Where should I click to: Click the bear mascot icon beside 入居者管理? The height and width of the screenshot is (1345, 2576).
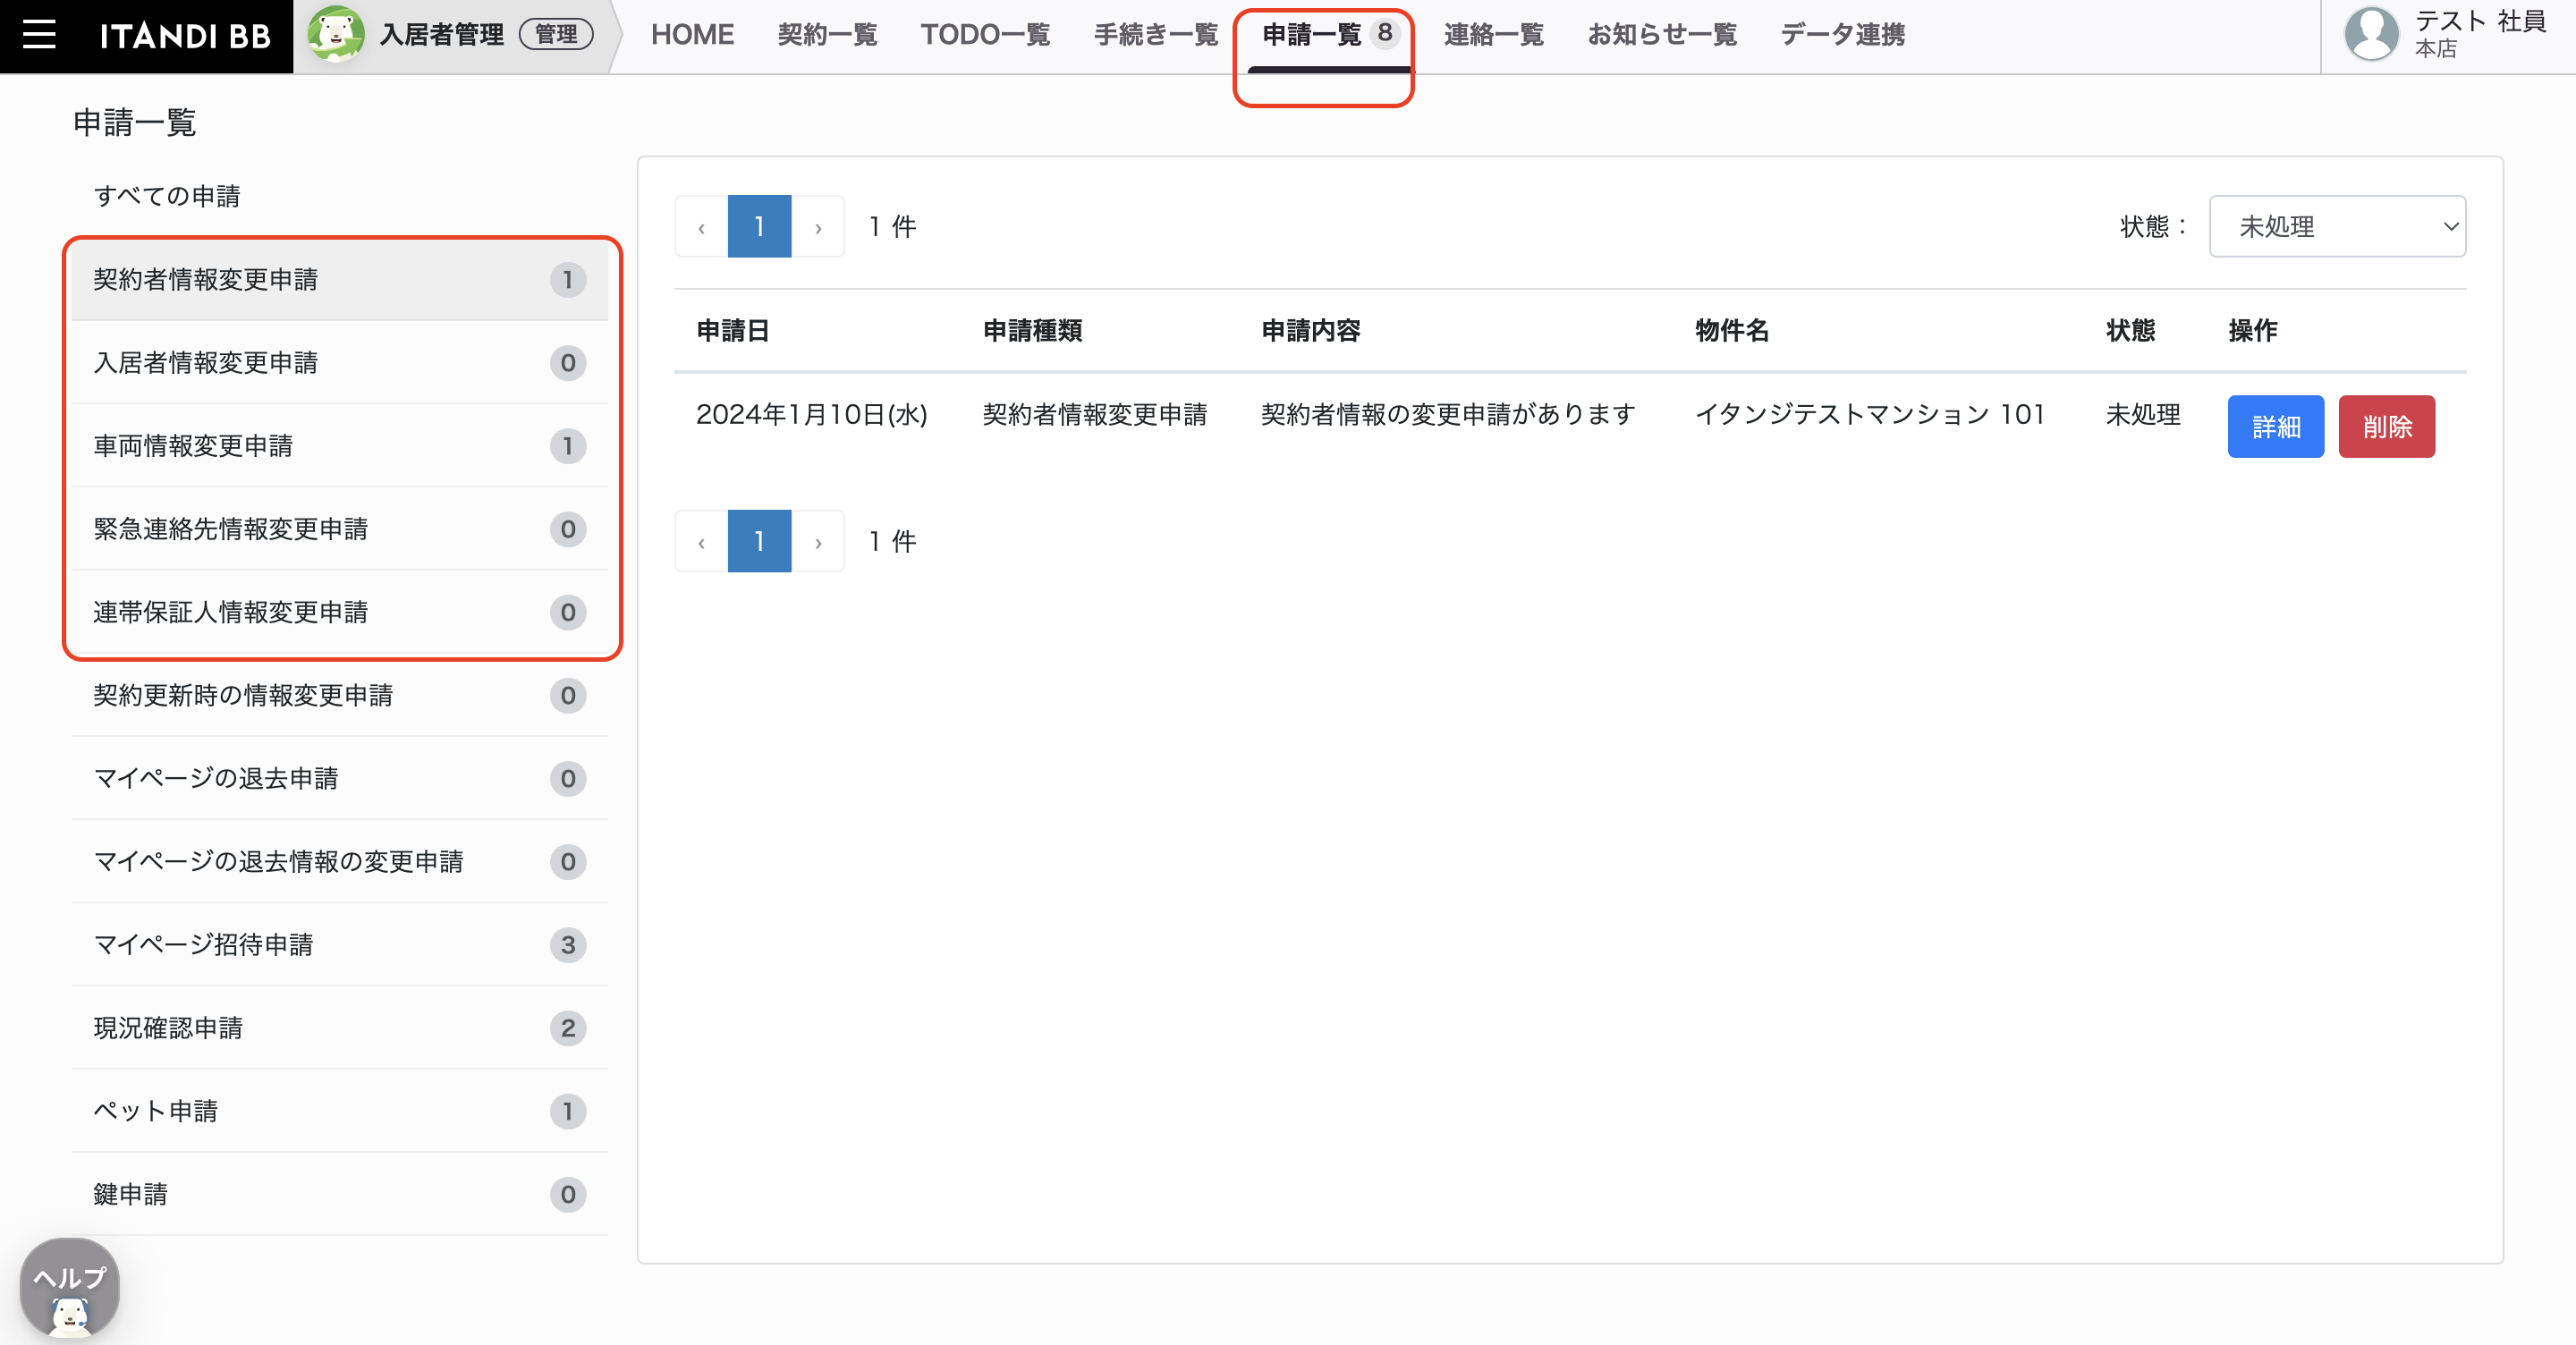(335, 34)
